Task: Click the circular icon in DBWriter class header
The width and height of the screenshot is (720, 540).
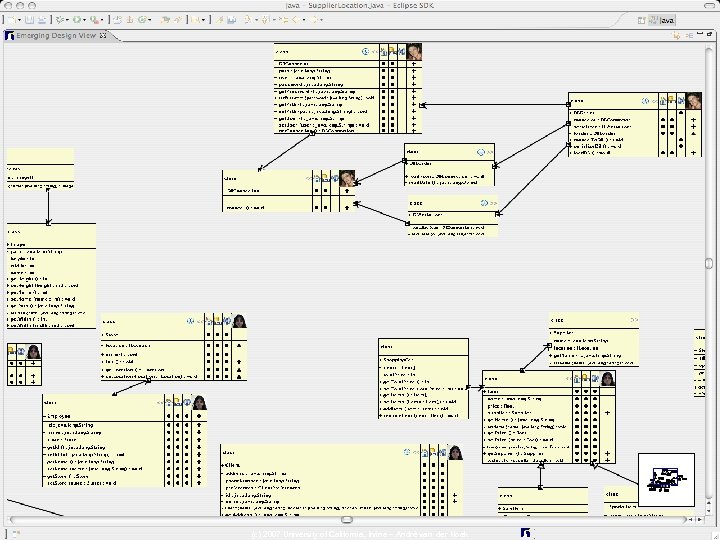Action: [x=484, y=202]
